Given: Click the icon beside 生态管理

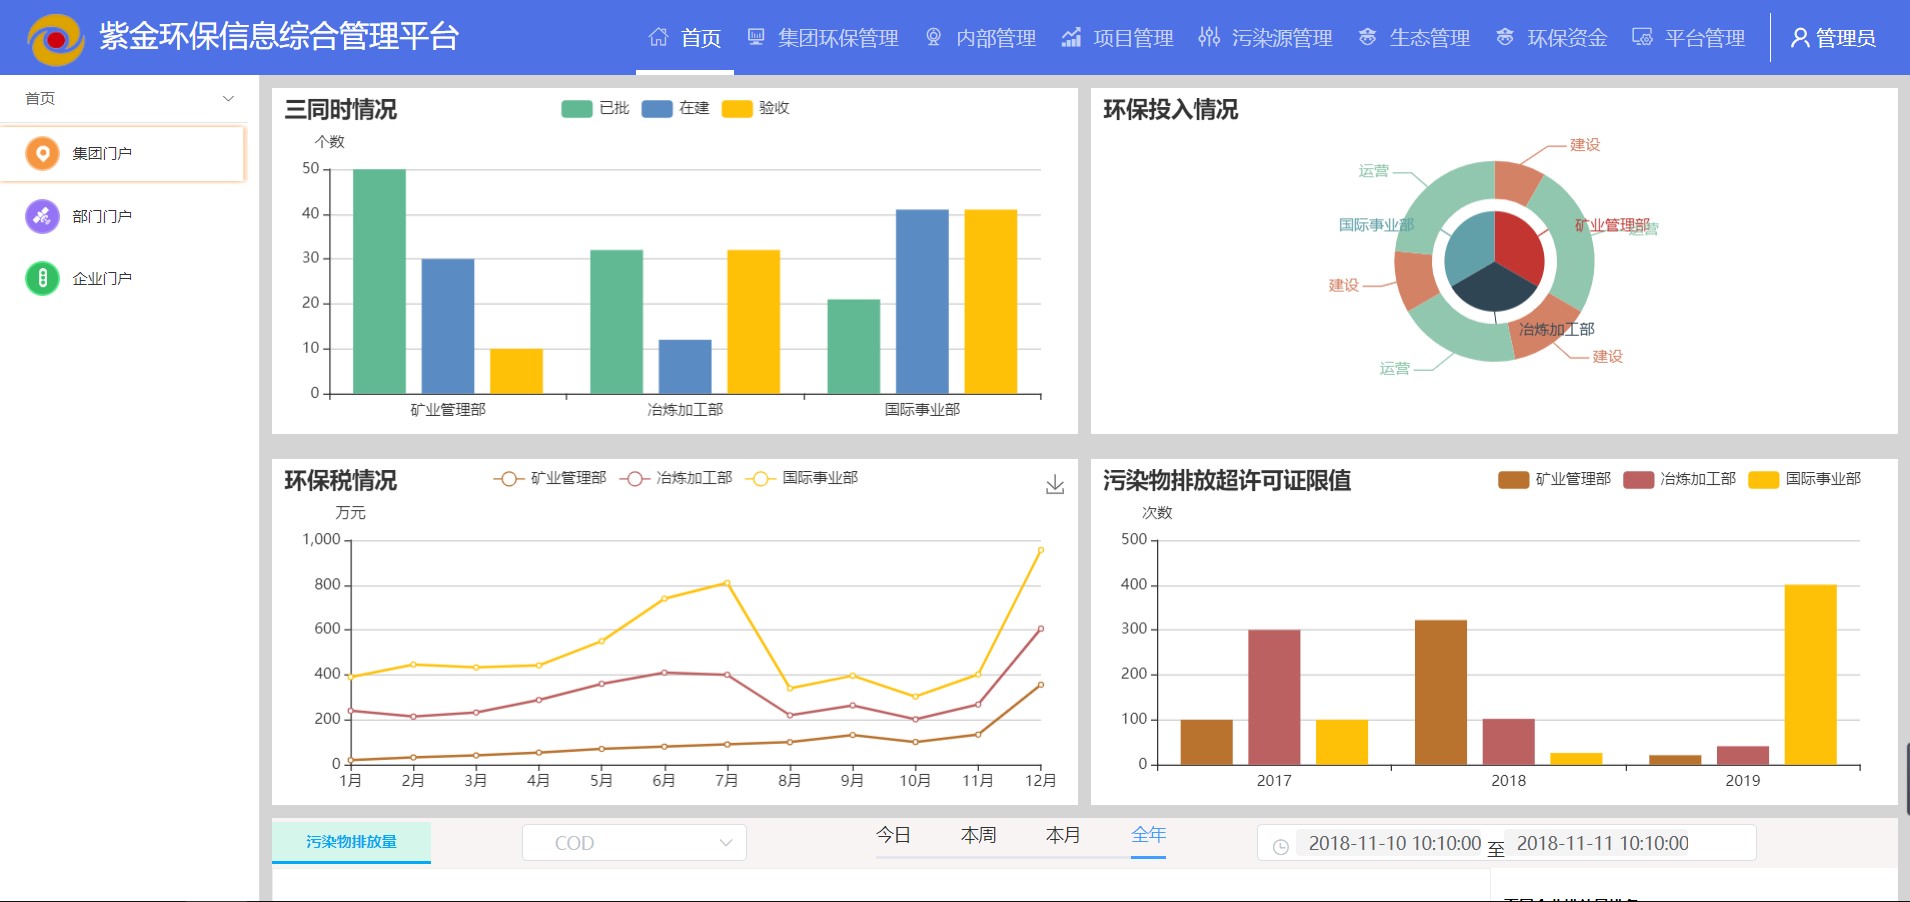Looking at the screenshot, I should tap(1367, 37).
